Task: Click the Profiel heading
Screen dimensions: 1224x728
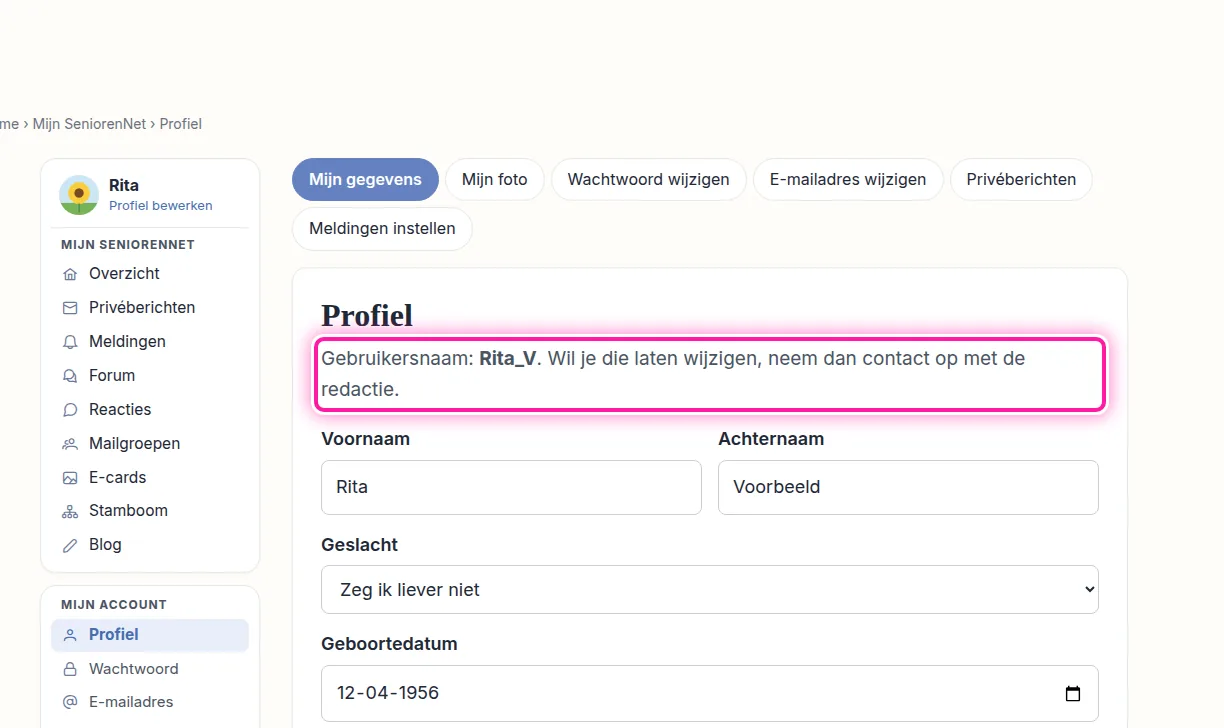Action: [367, 316]
